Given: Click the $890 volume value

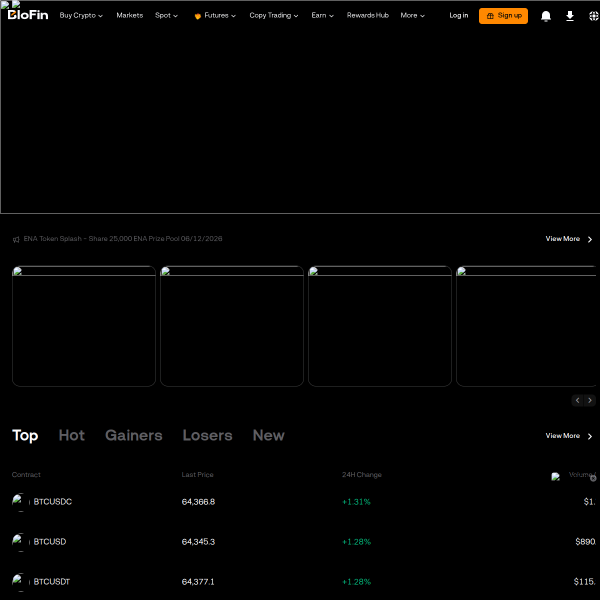Looking at the screenshot, I should coord(585,542).
